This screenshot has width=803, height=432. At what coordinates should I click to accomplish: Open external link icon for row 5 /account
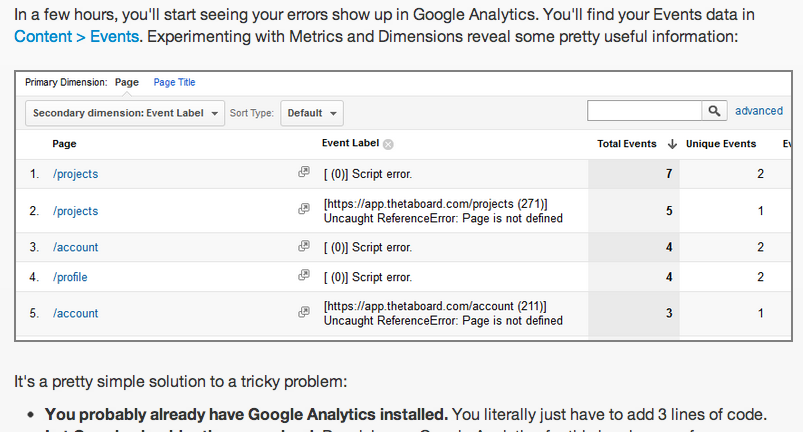304,312
